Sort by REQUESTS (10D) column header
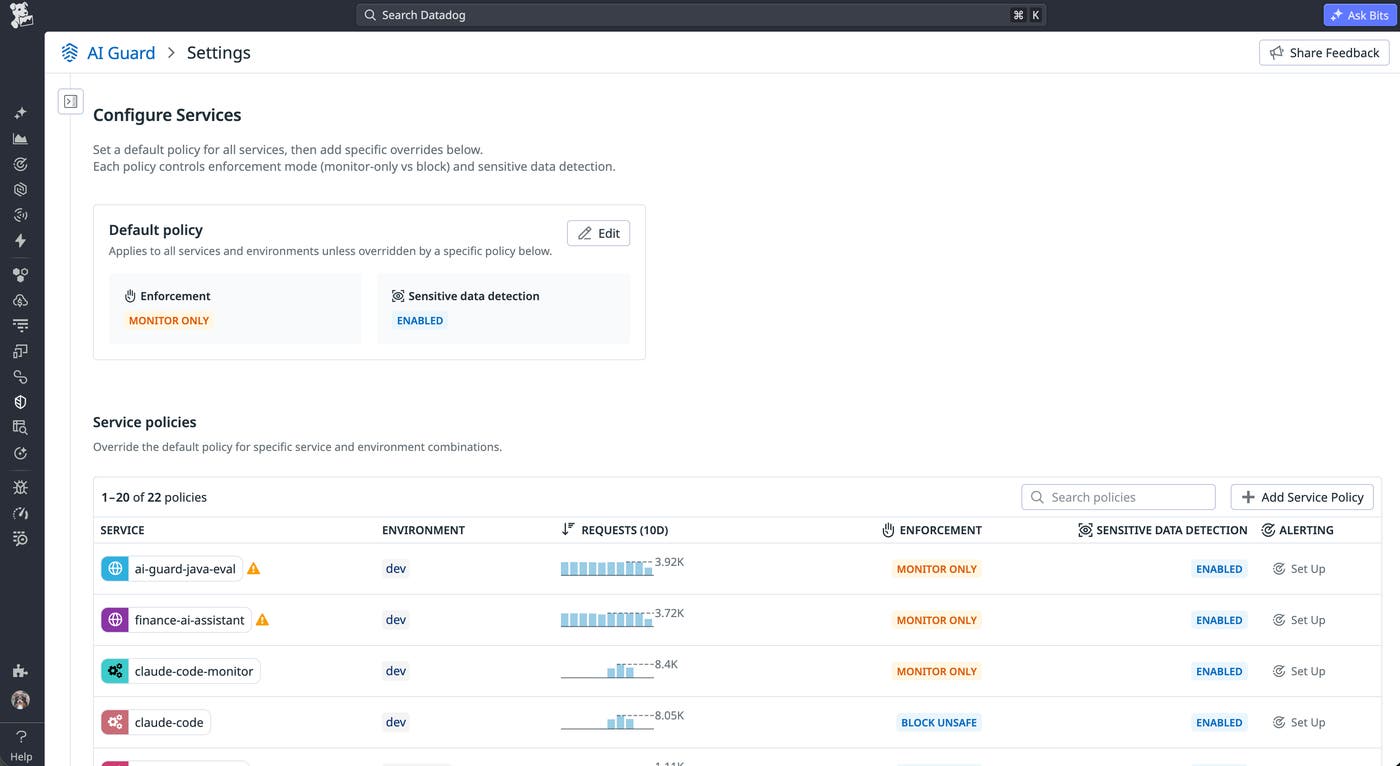 point(624,530)
